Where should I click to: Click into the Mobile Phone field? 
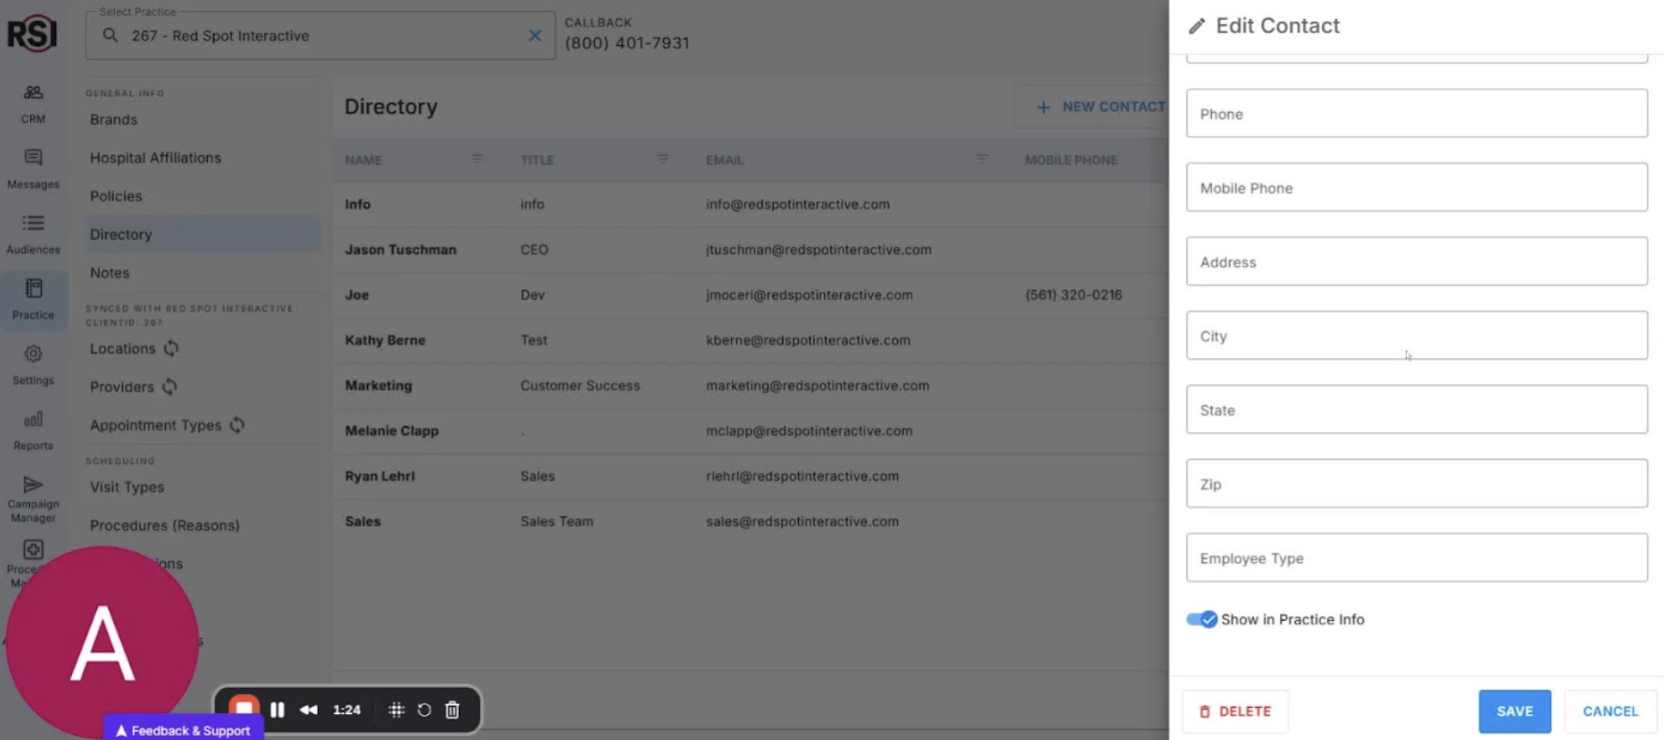click(1416, 188)
